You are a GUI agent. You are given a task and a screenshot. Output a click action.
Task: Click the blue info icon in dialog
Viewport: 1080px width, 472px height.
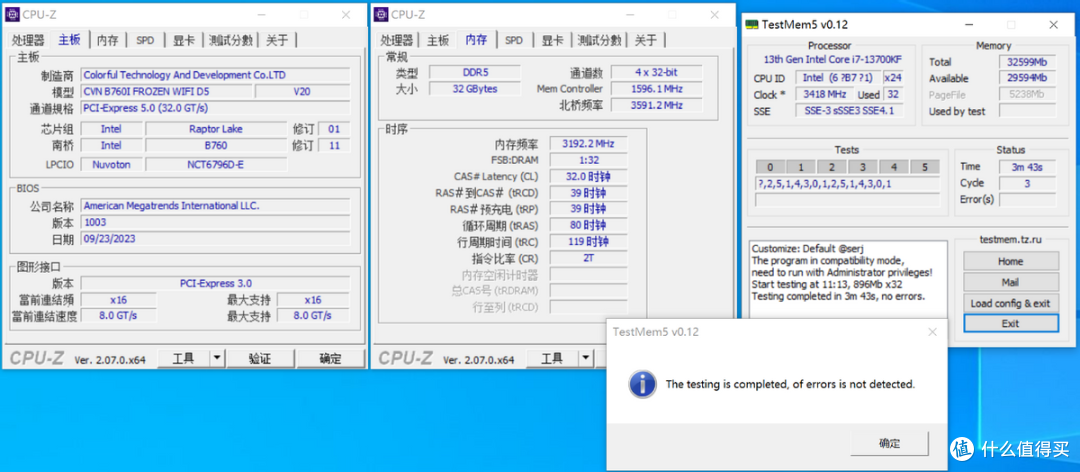tap(642, 384)
